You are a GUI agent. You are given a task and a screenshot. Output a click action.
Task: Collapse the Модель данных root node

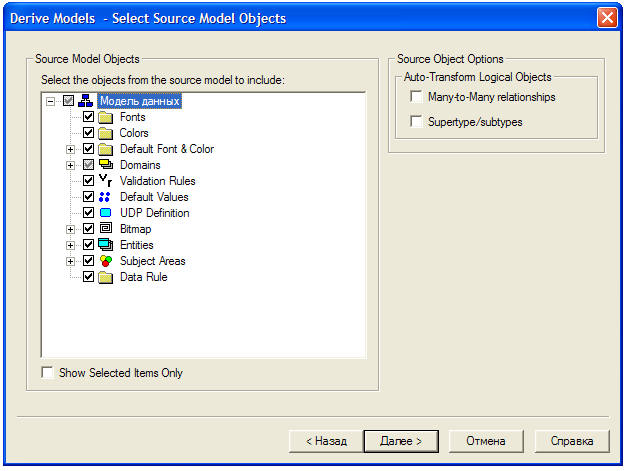[50, 101]
